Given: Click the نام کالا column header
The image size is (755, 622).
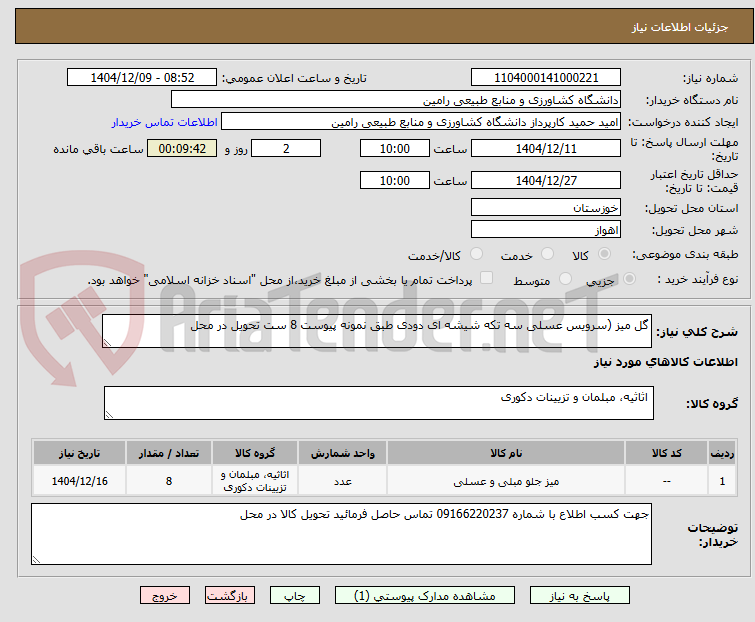Looking at the screenshot, I should click(506, 453).
